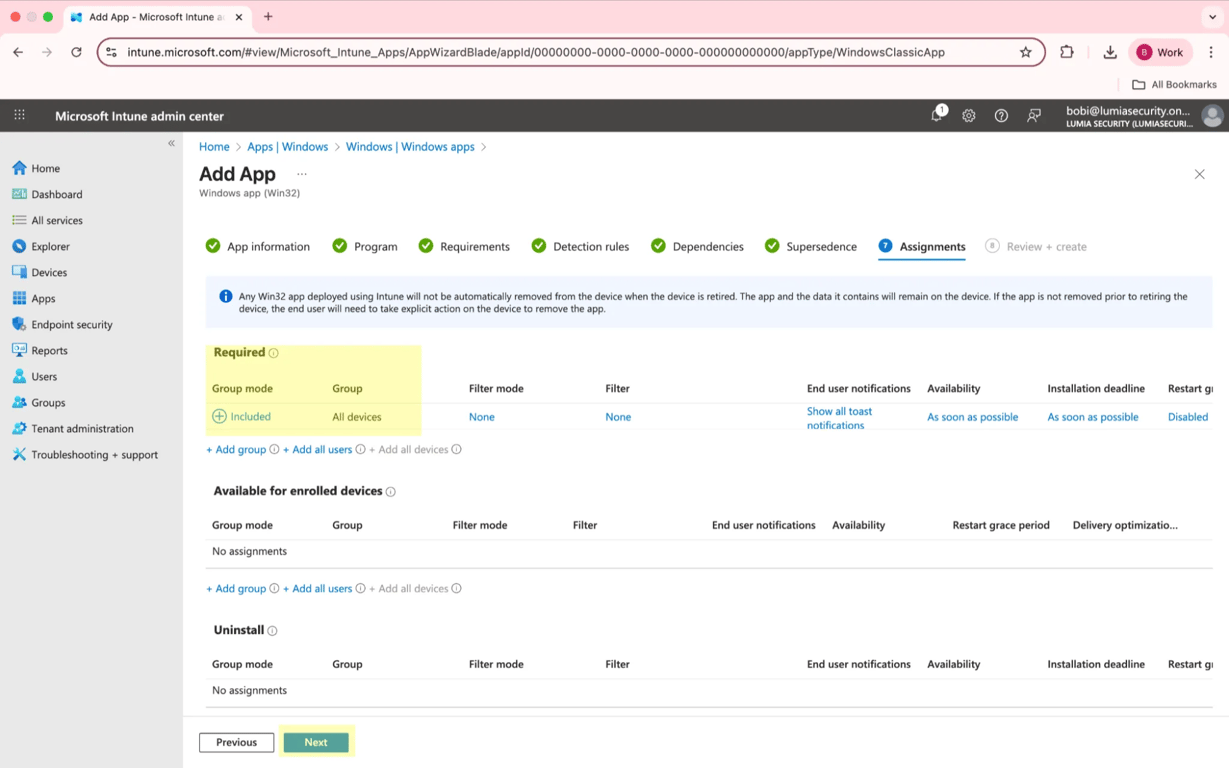Click Home breadcrumb link
The height and width of the screenshot is (768, 1229).
(214, 147)
